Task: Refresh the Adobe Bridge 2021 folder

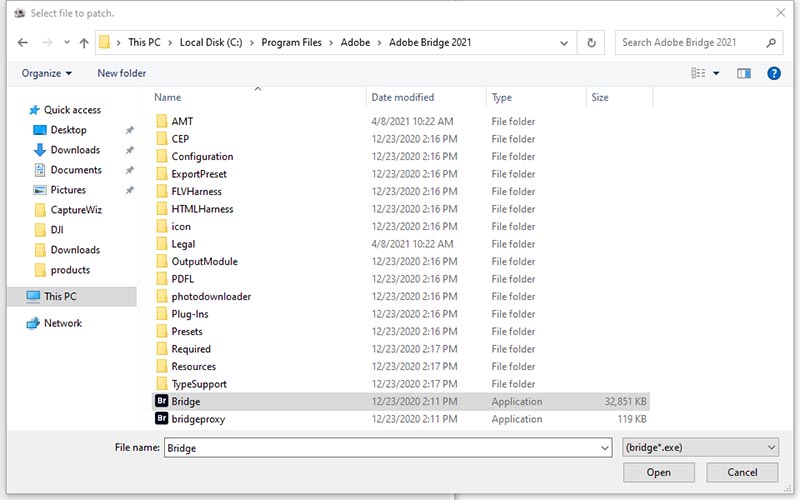Action: click(591, 43)
